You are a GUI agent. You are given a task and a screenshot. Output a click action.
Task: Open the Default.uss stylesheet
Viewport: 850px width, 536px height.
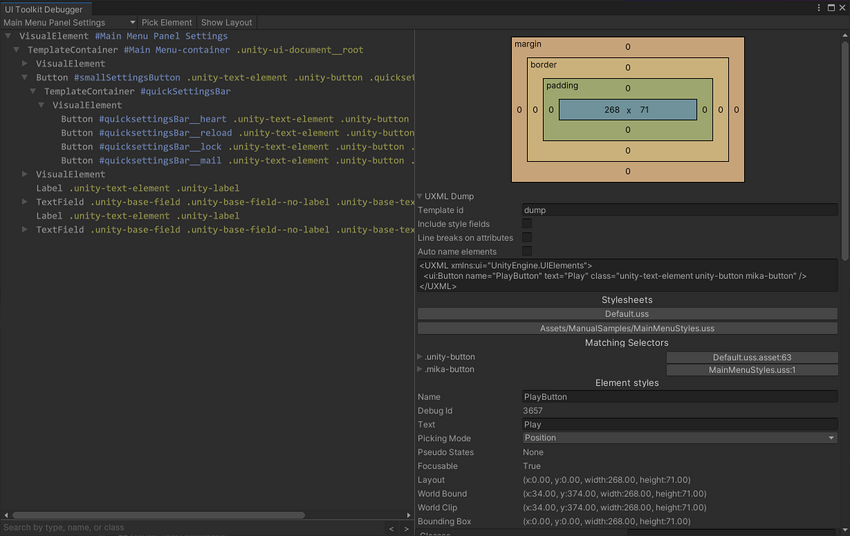(x=627, y=314)
